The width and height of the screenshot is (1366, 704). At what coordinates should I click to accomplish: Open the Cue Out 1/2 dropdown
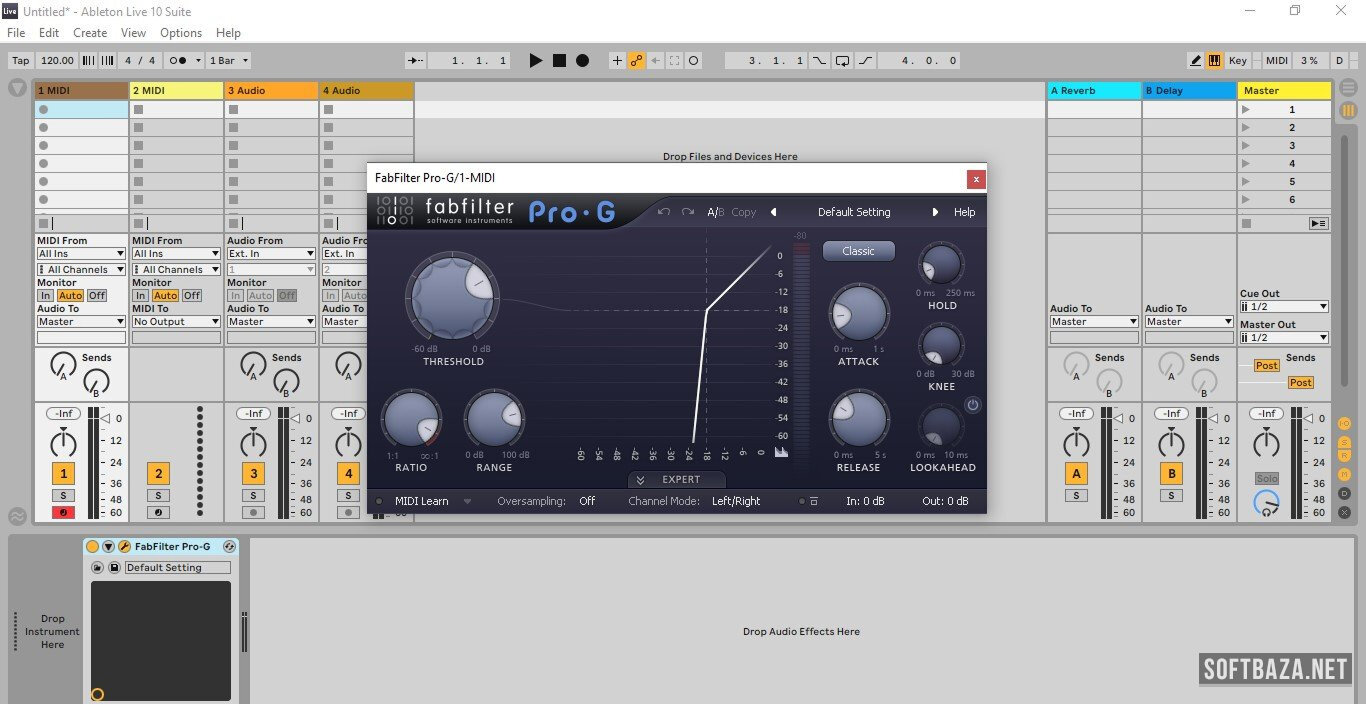[x=1284, y=307]
